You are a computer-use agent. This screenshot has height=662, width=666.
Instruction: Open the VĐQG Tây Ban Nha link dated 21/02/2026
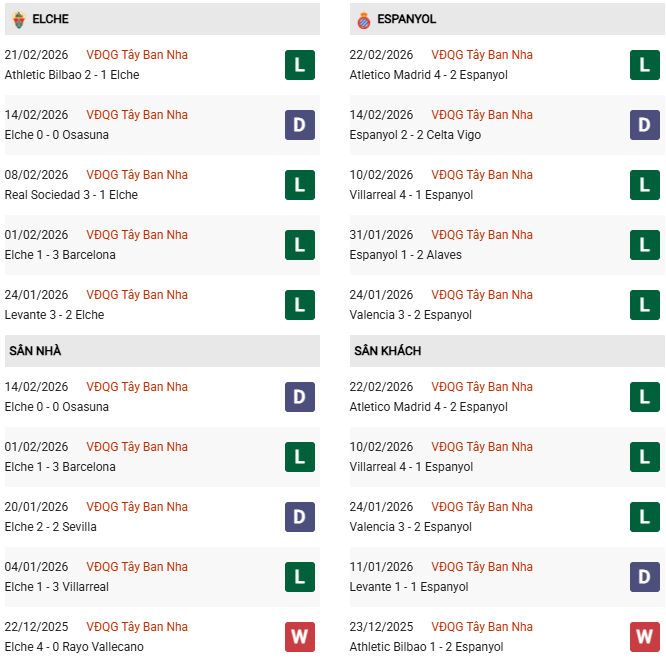[137, 55]
